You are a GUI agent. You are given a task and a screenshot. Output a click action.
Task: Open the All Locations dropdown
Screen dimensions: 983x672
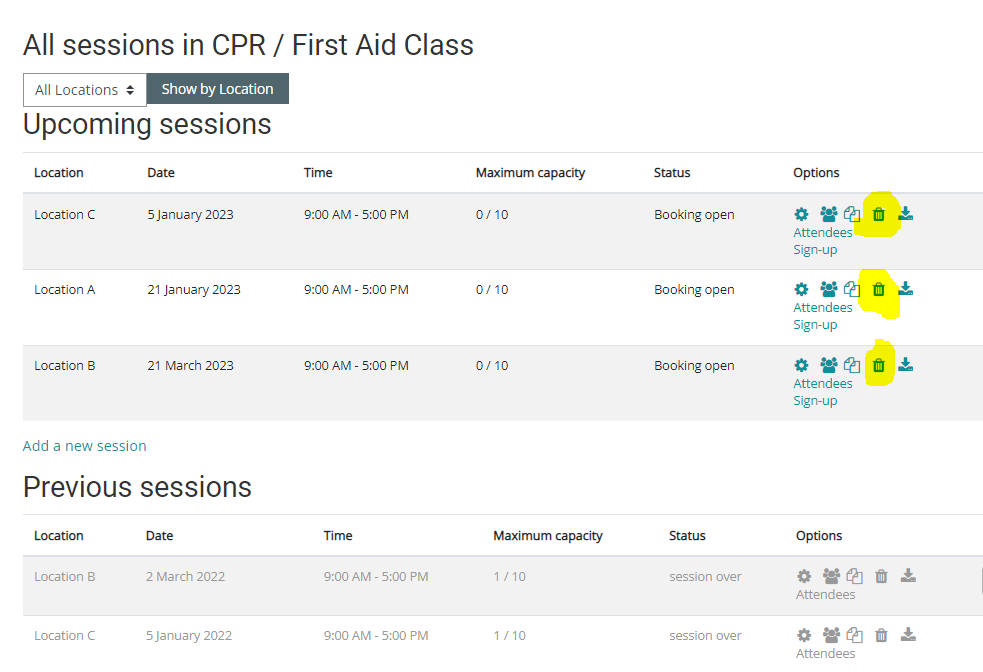pyautogui.click(x=84, y=89)
